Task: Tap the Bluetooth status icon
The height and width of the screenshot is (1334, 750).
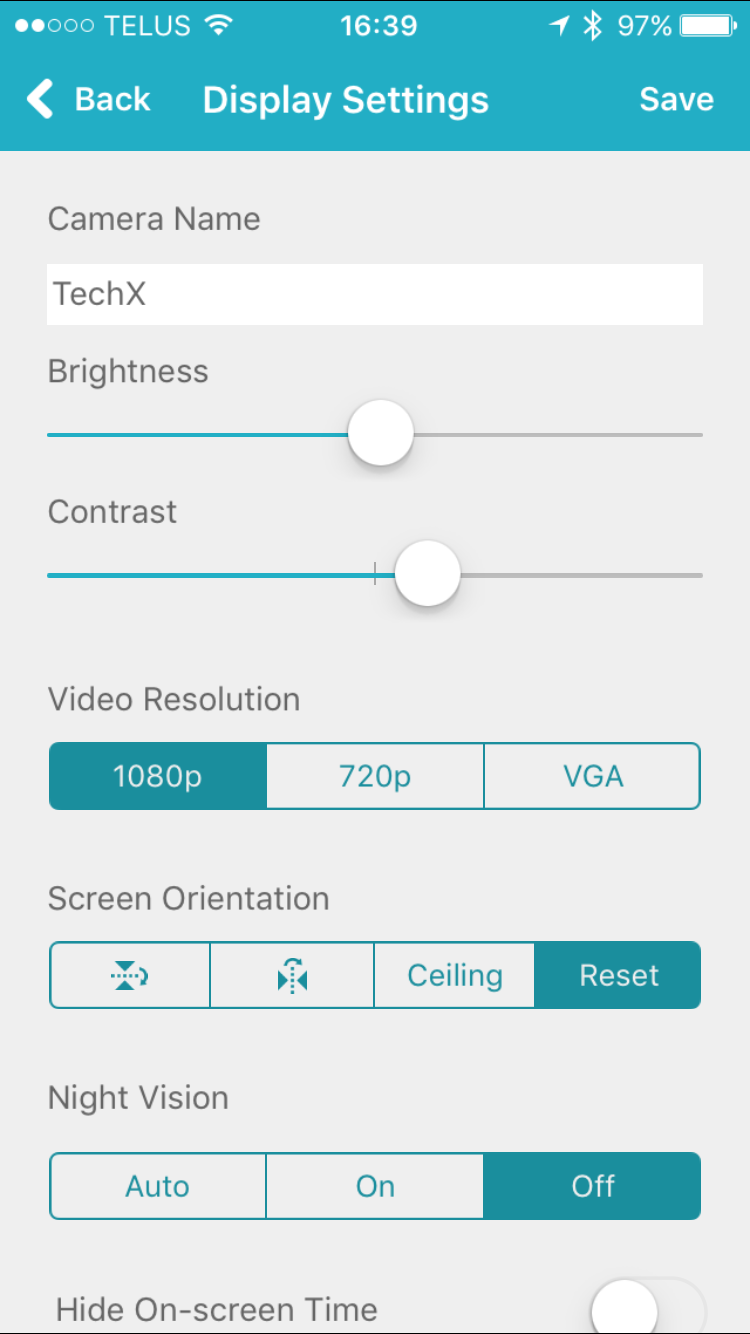Action: (593, 27)
